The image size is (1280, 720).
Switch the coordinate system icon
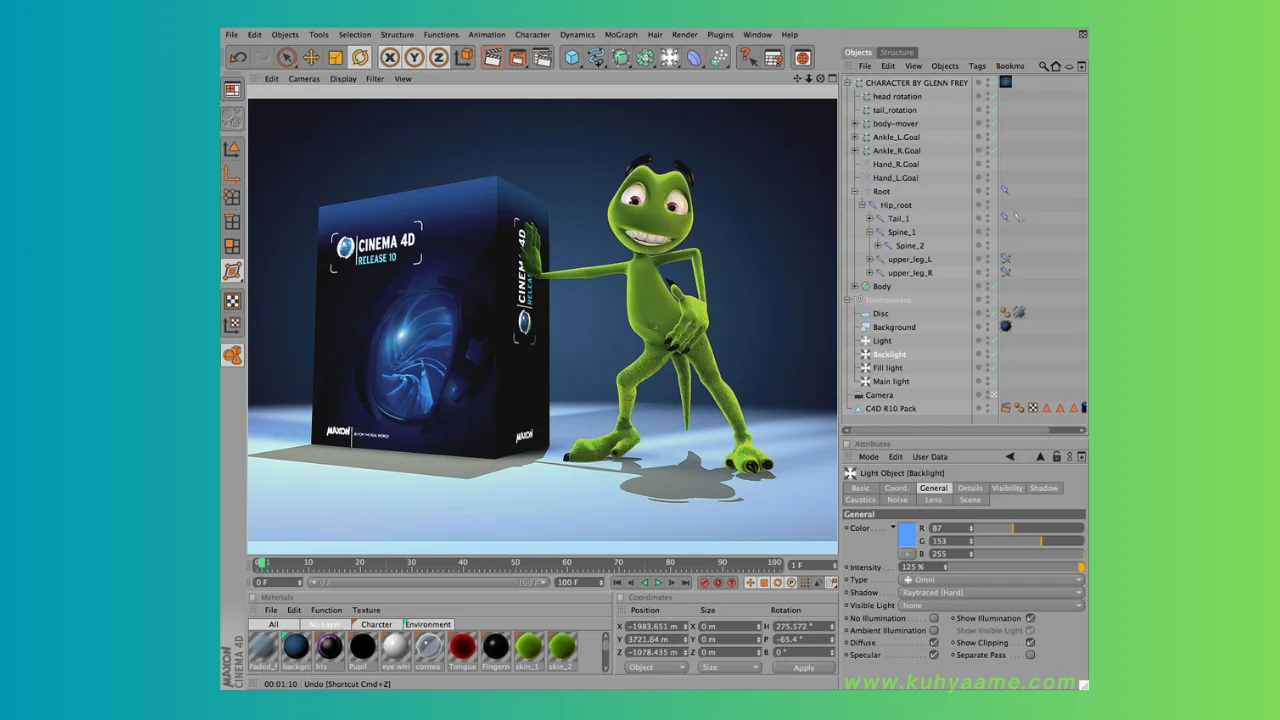tap(463, 58)
